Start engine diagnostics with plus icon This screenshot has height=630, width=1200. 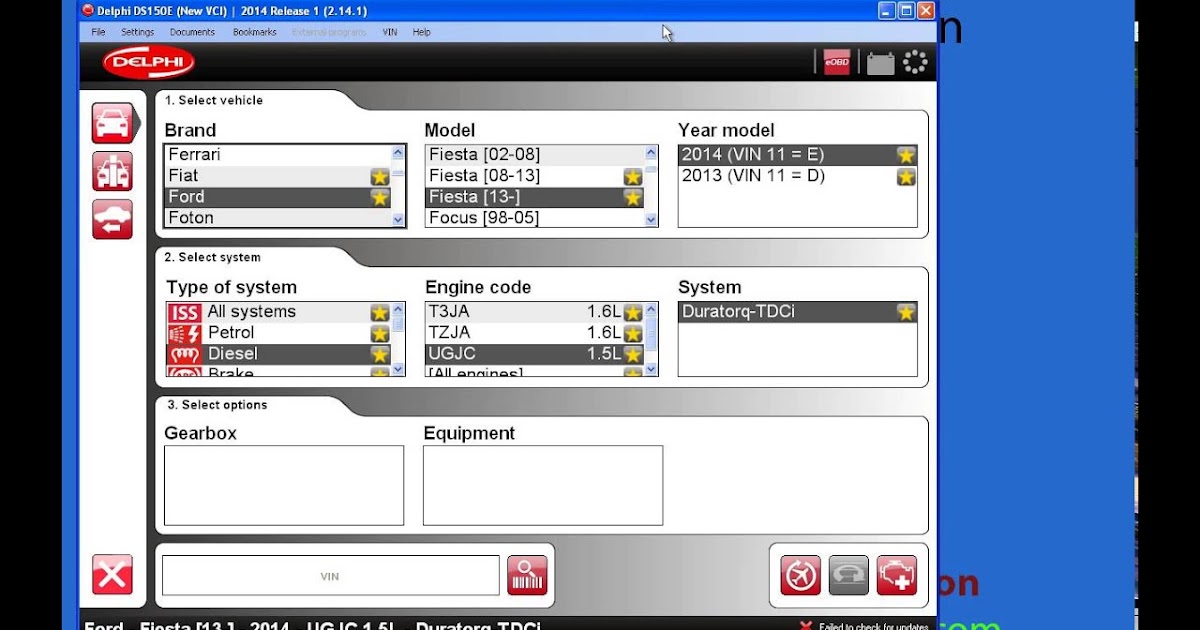(x=897, y=575)
